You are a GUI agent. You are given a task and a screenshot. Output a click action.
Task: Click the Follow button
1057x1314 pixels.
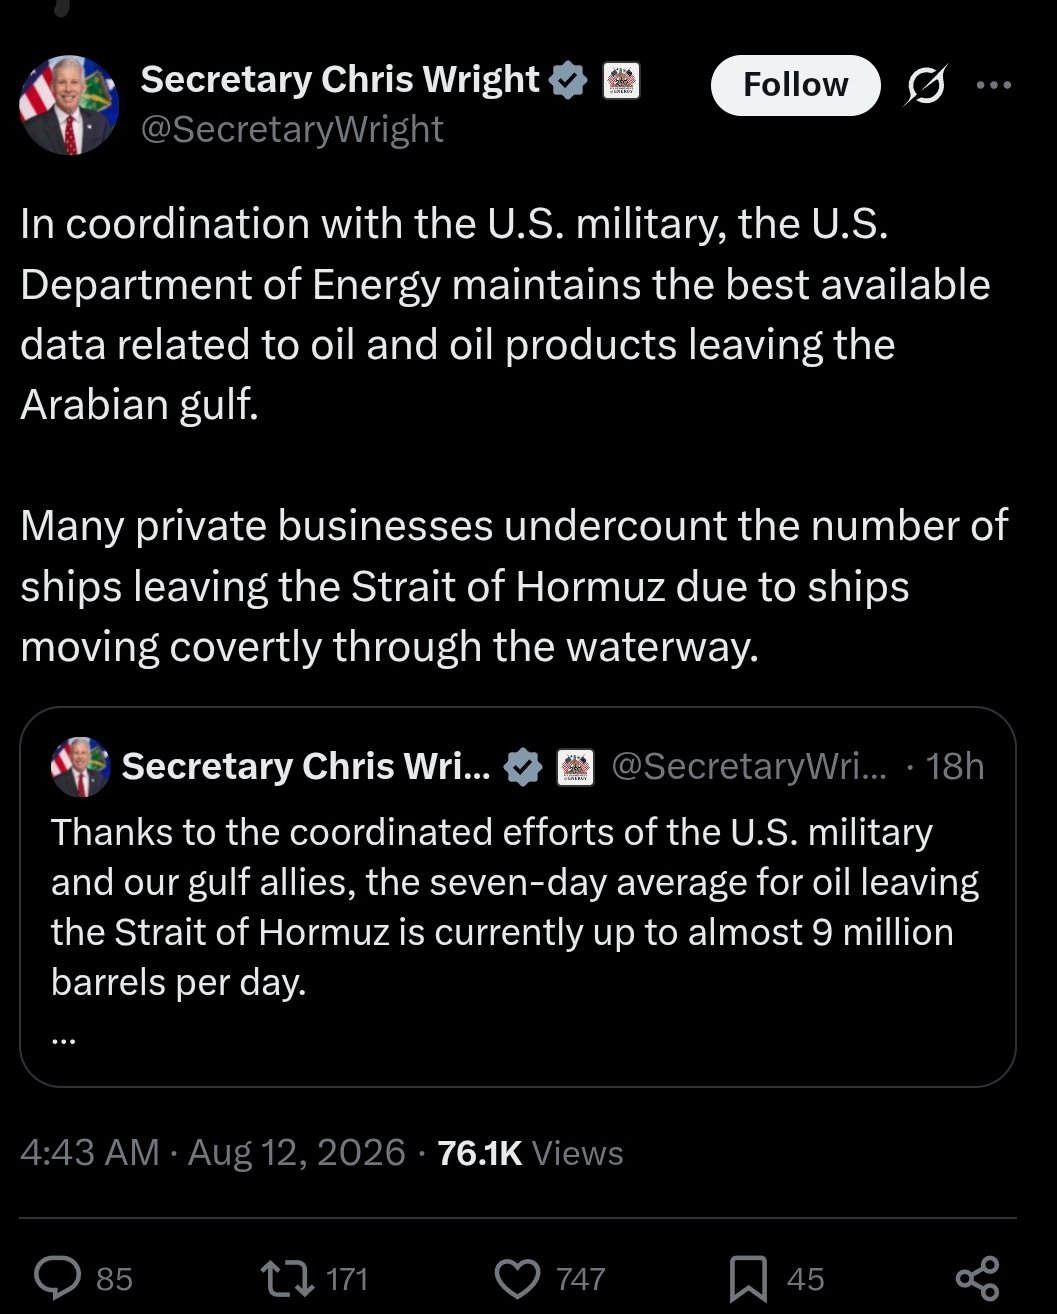coord(795,85)
